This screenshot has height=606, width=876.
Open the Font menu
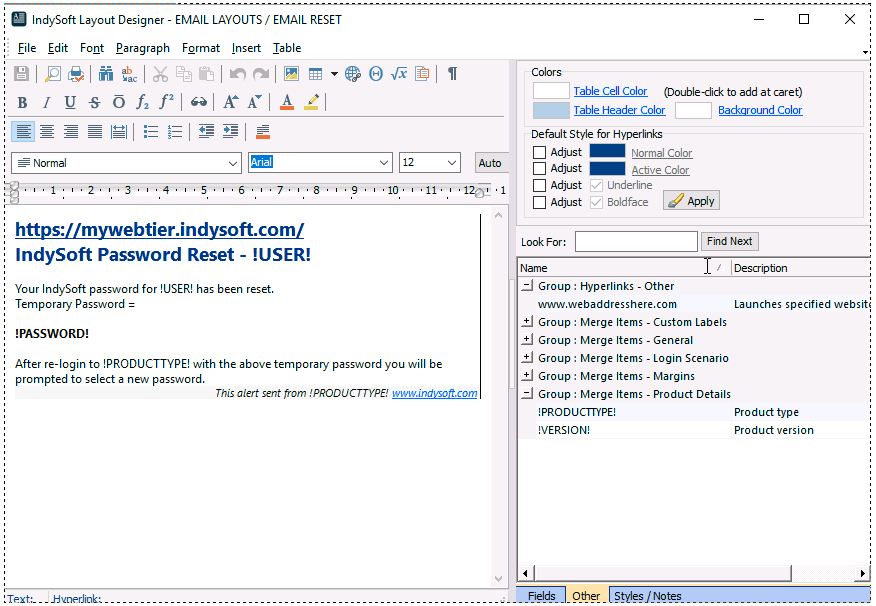click(x=92, y=48)
